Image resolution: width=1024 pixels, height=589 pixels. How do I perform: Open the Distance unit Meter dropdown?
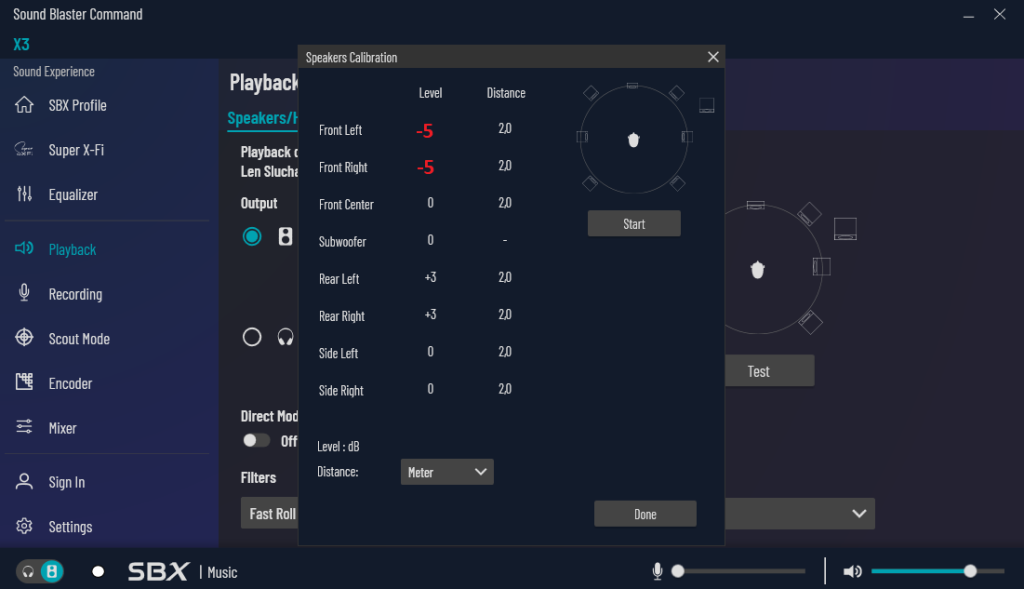pyautogui.click(x=446, y=472)
